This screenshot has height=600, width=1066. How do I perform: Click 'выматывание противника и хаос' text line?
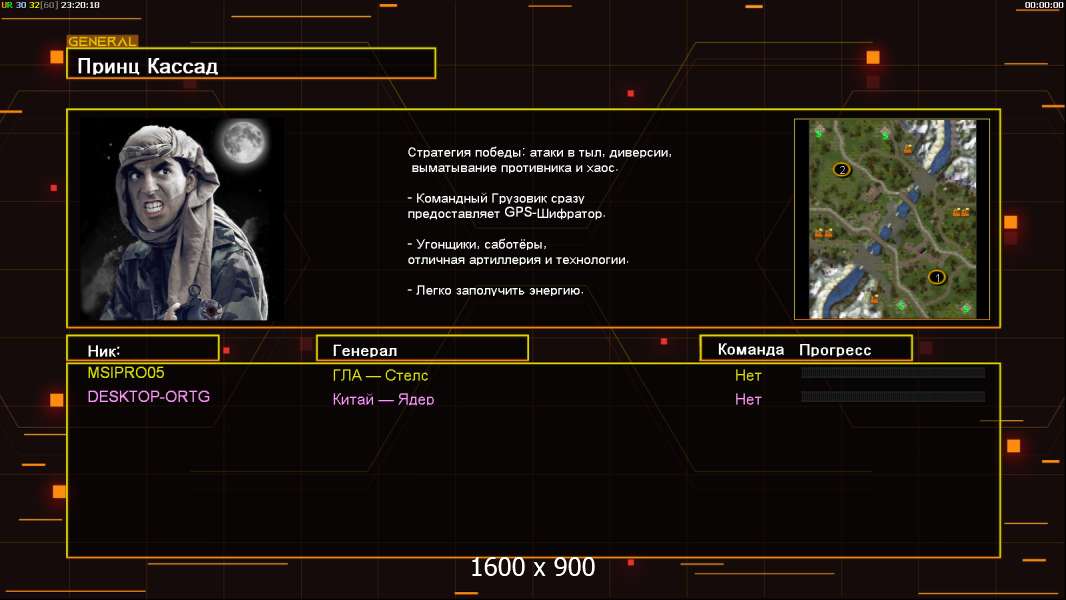tap(514, 168)
